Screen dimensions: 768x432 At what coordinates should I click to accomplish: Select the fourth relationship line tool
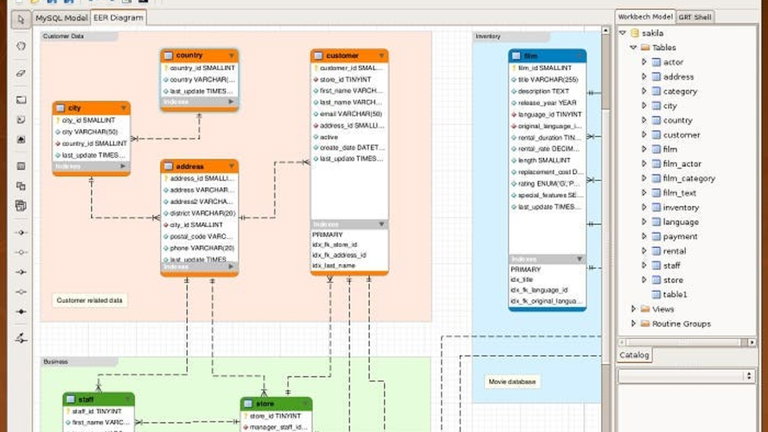coord(21,292)
